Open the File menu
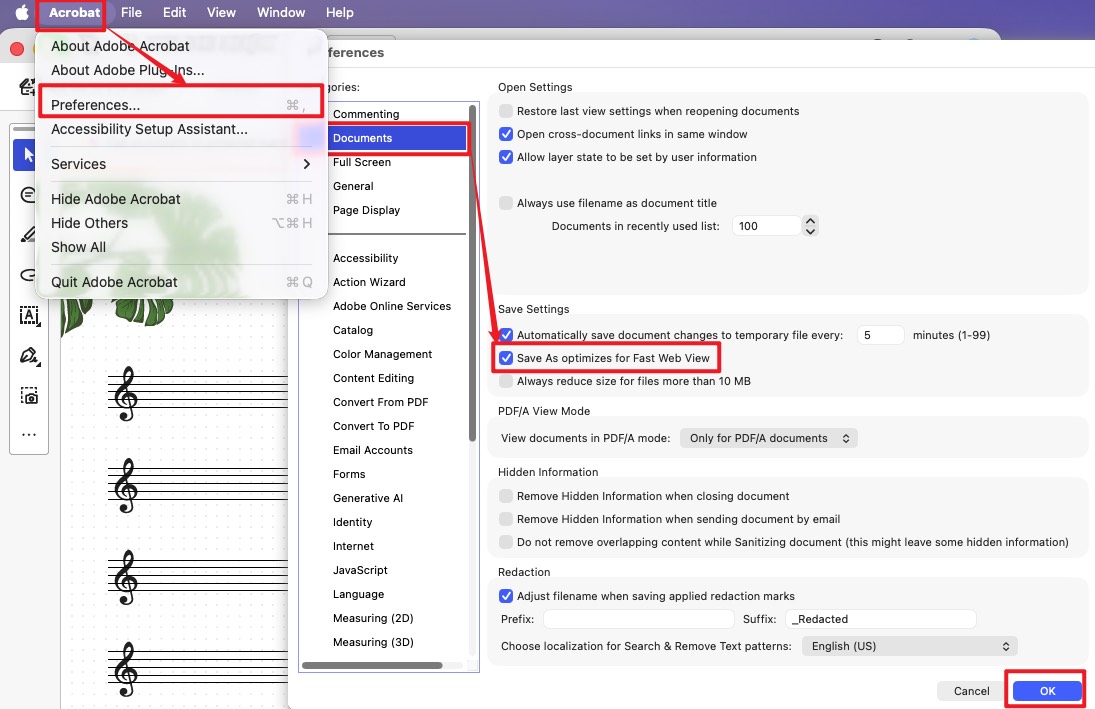Screen dimensions: 1095x709 click(x=131, y=13)
